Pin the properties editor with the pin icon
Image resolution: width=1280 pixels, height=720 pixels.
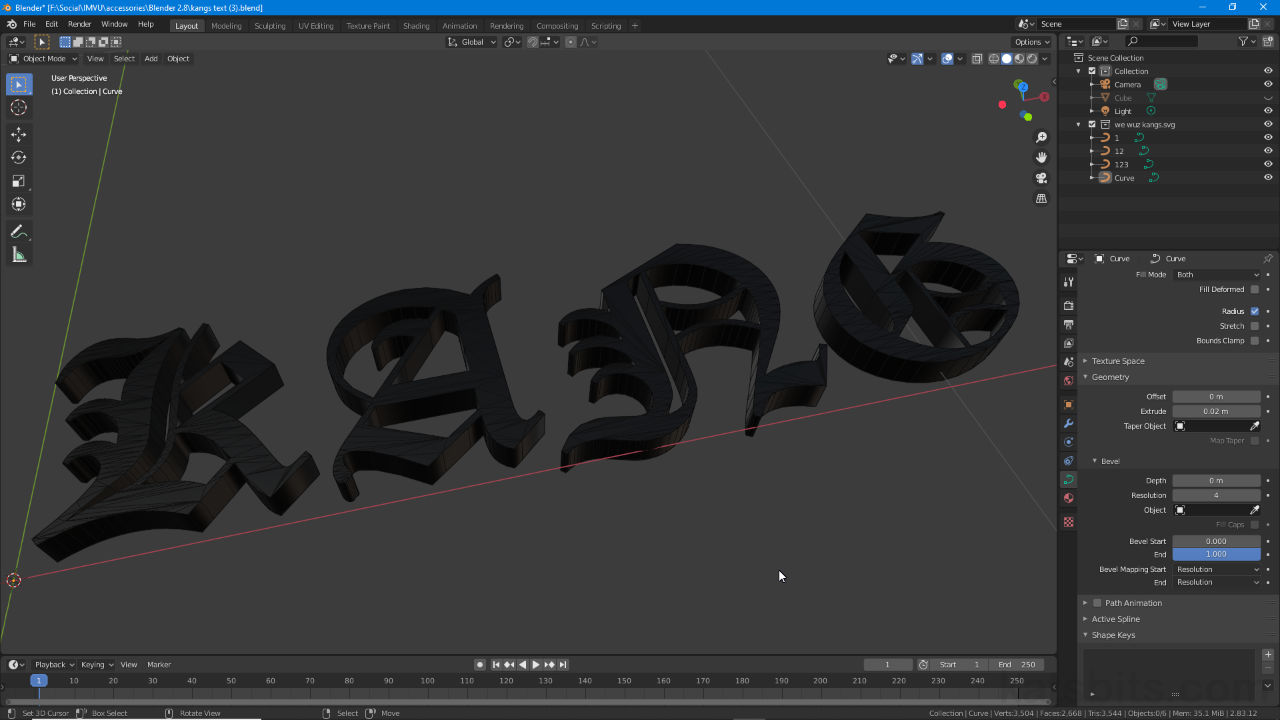pyautogui.click(x=1267, y=259)
